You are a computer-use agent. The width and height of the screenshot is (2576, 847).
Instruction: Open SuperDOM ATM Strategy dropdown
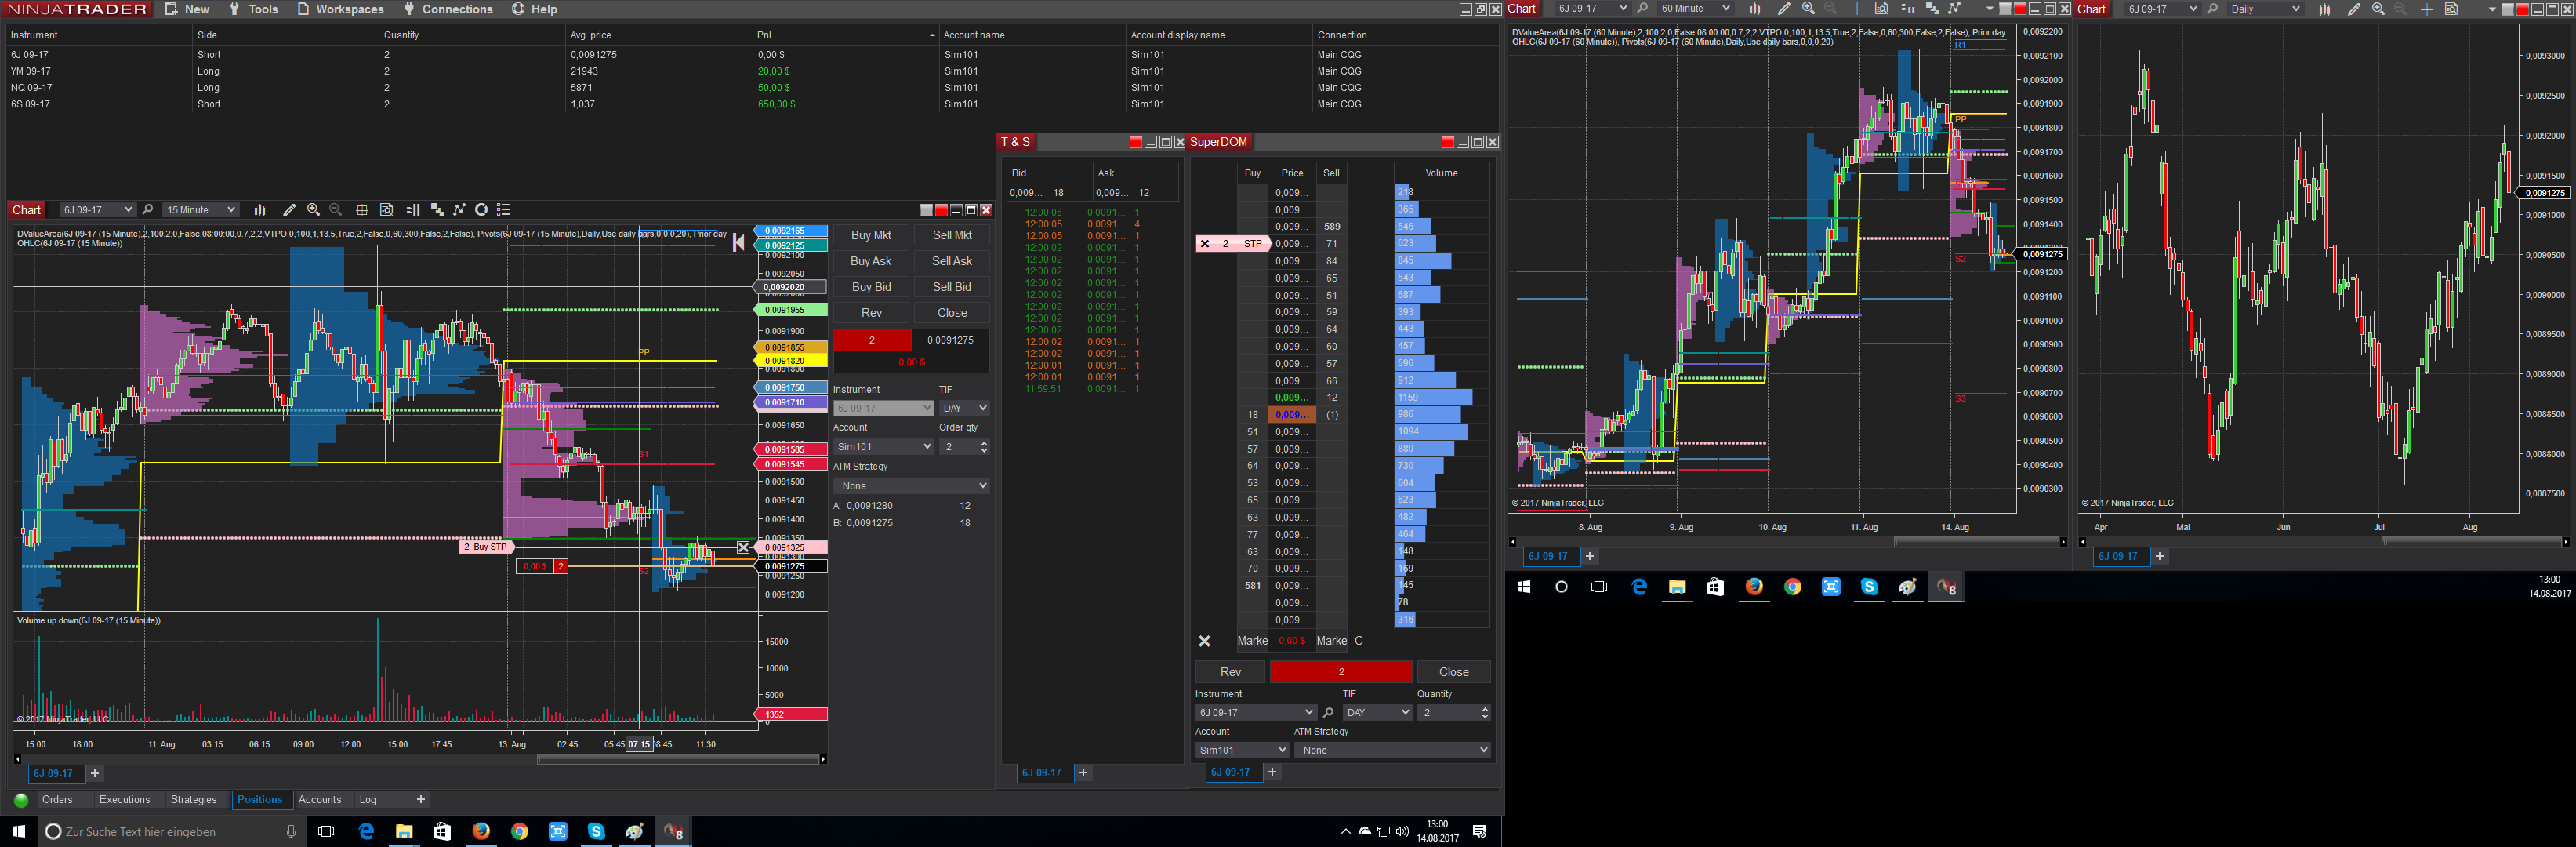click(1392, 750)
